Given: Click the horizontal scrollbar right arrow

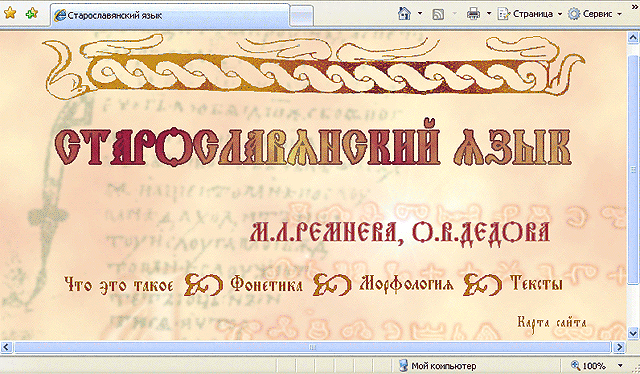Looking at the screenshot, I should 619,347.
